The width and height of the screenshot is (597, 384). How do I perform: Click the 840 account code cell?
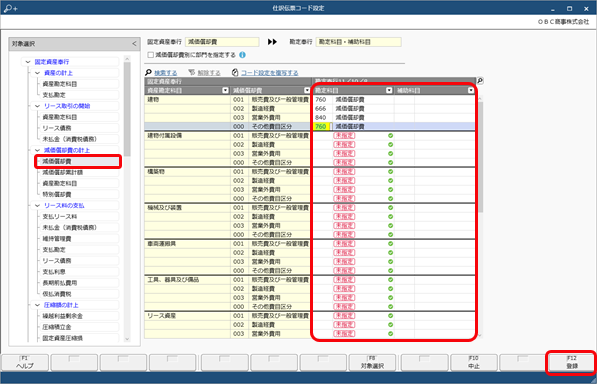coord(322,118)
